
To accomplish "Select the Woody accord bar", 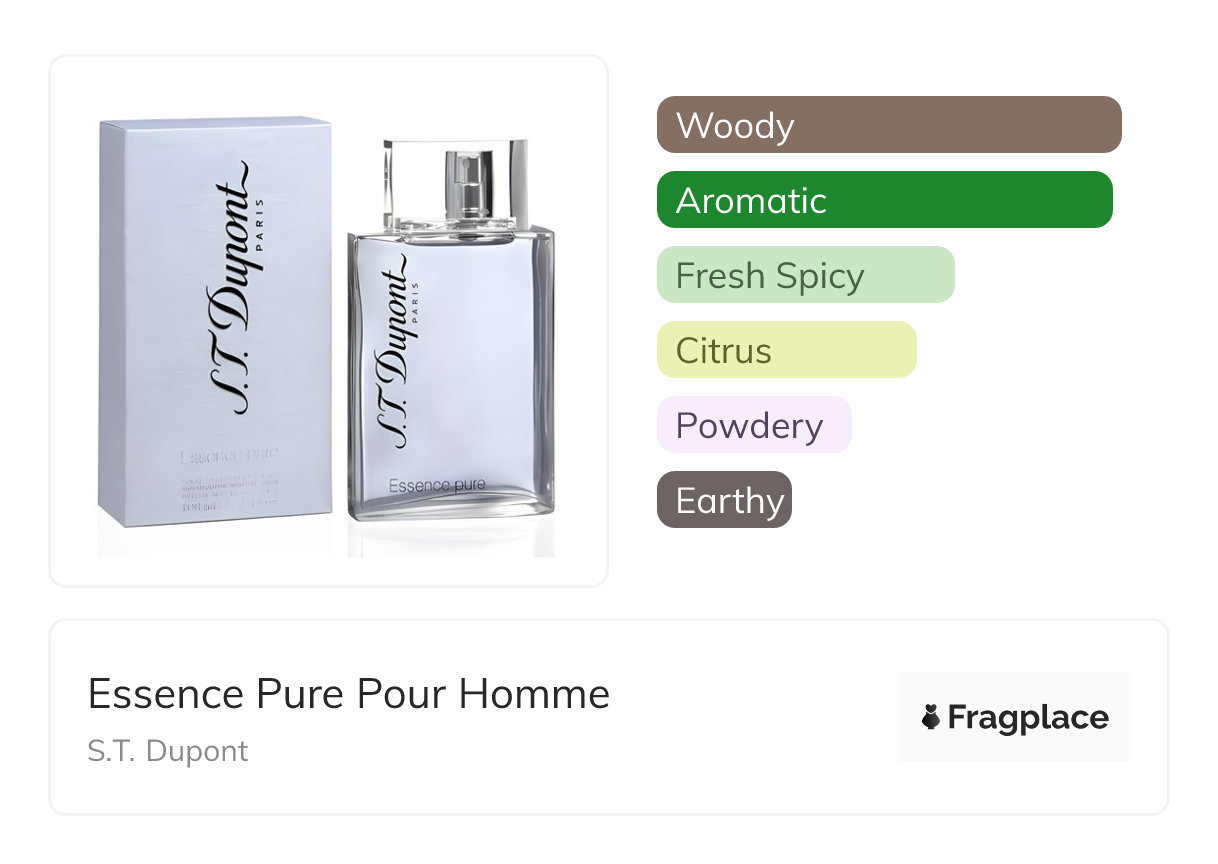I will point(889,125).
